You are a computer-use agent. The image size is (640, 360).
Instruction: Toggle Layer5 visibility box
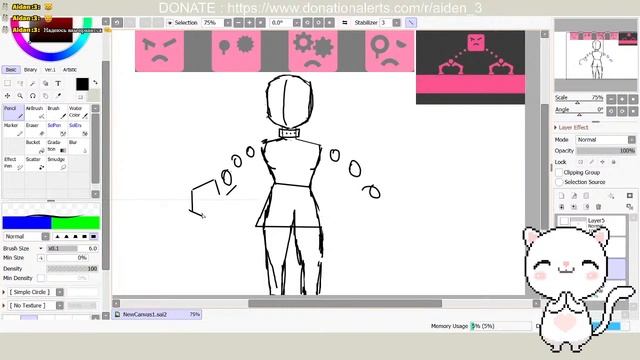click(564, 221)
